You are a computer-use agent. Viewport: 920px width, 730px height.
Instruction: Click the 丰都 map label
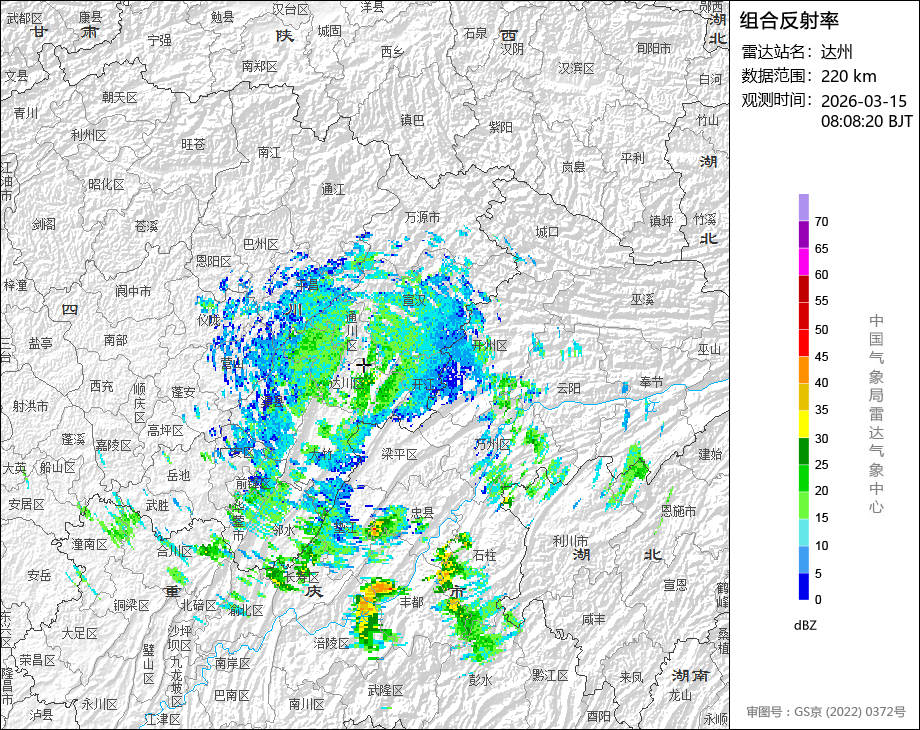411,602
